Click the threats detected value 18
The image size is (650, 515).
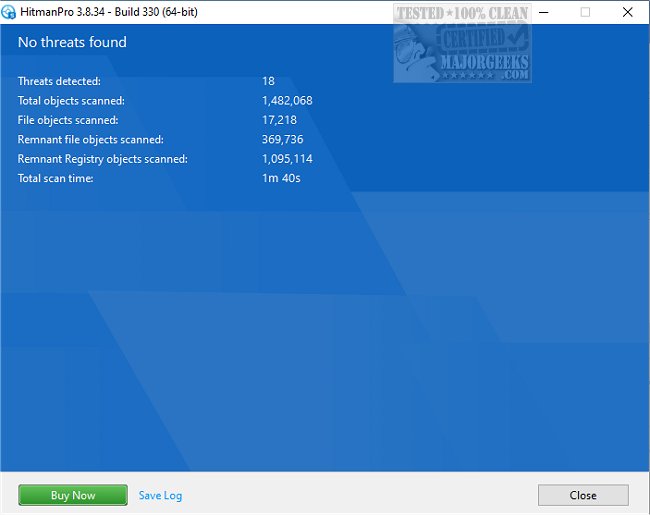click(x=268, y=81)
